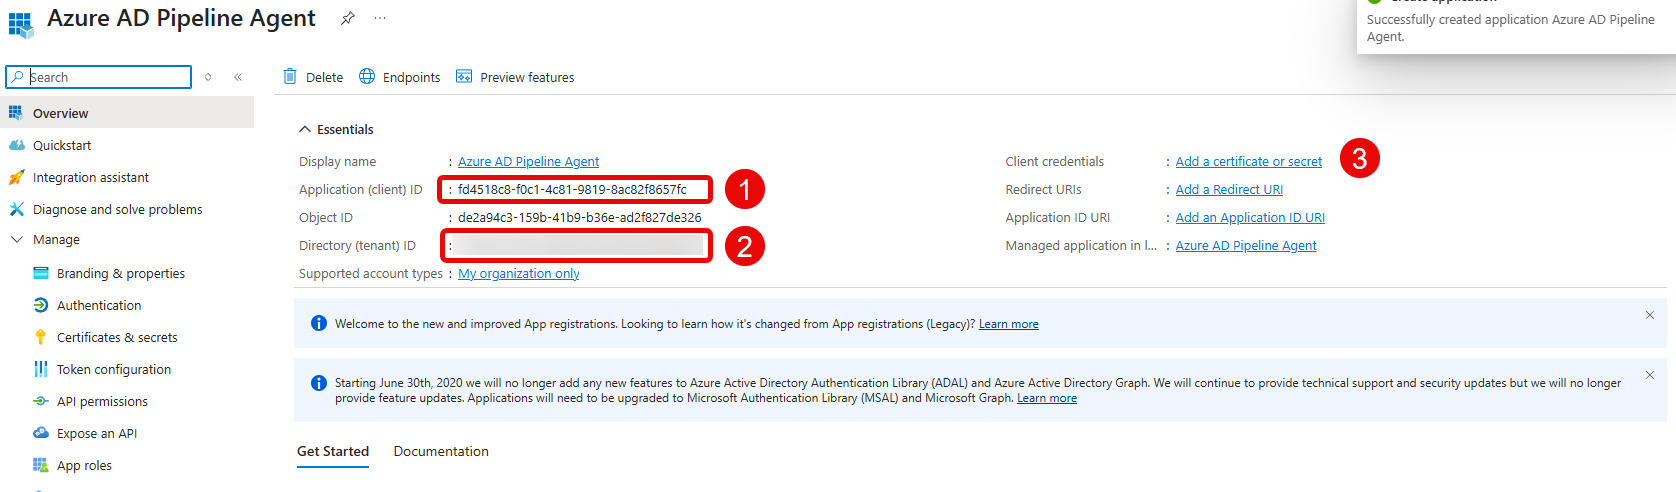The image size is (1676, 492).
Task: Select the Application (client) ID value
Action: (572, 189)
